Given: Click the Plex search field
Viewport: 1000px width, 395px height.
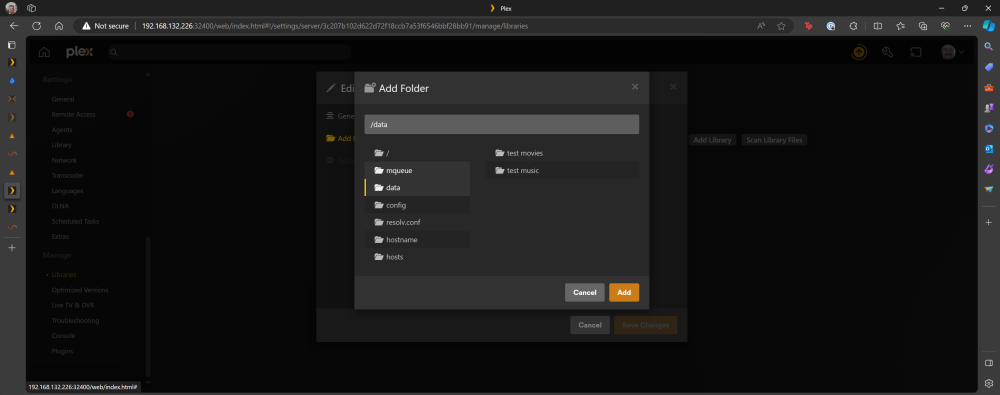Looking at the screenshot, I should tap(230, 52).
